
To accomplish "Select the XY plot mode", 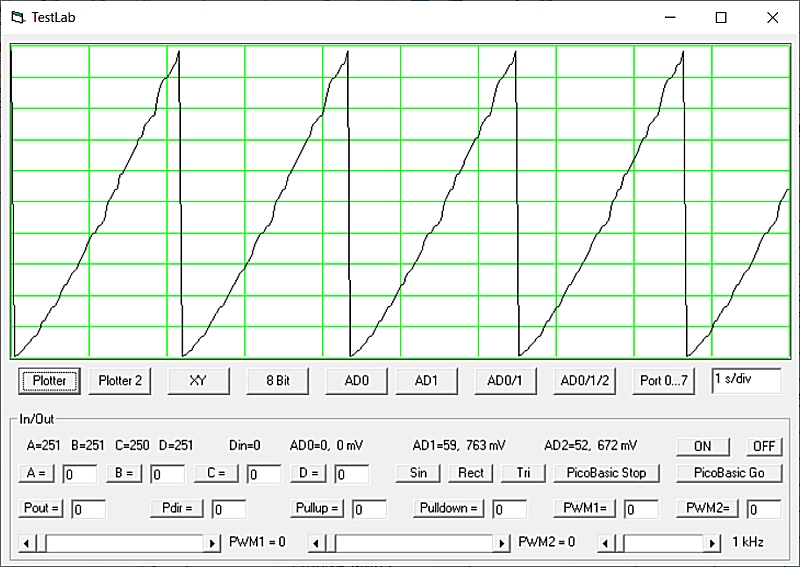I will [x=198, y=380].
